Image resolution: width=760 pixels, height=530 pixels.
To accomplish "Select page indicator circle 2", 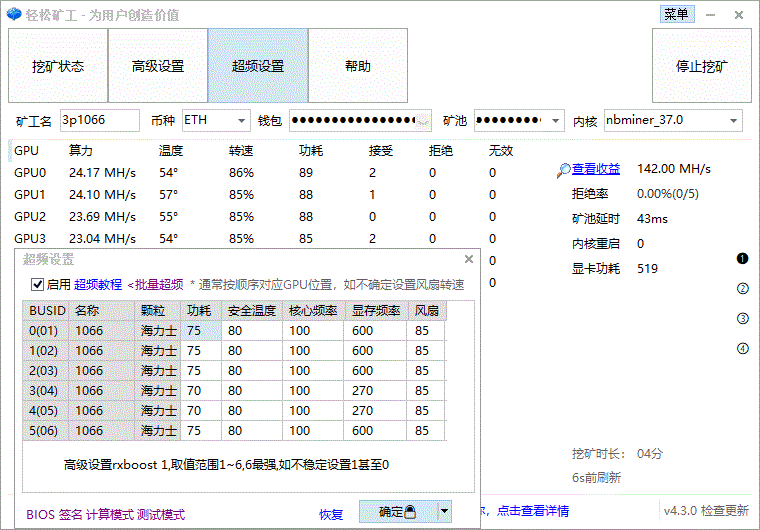I will 742,289.
